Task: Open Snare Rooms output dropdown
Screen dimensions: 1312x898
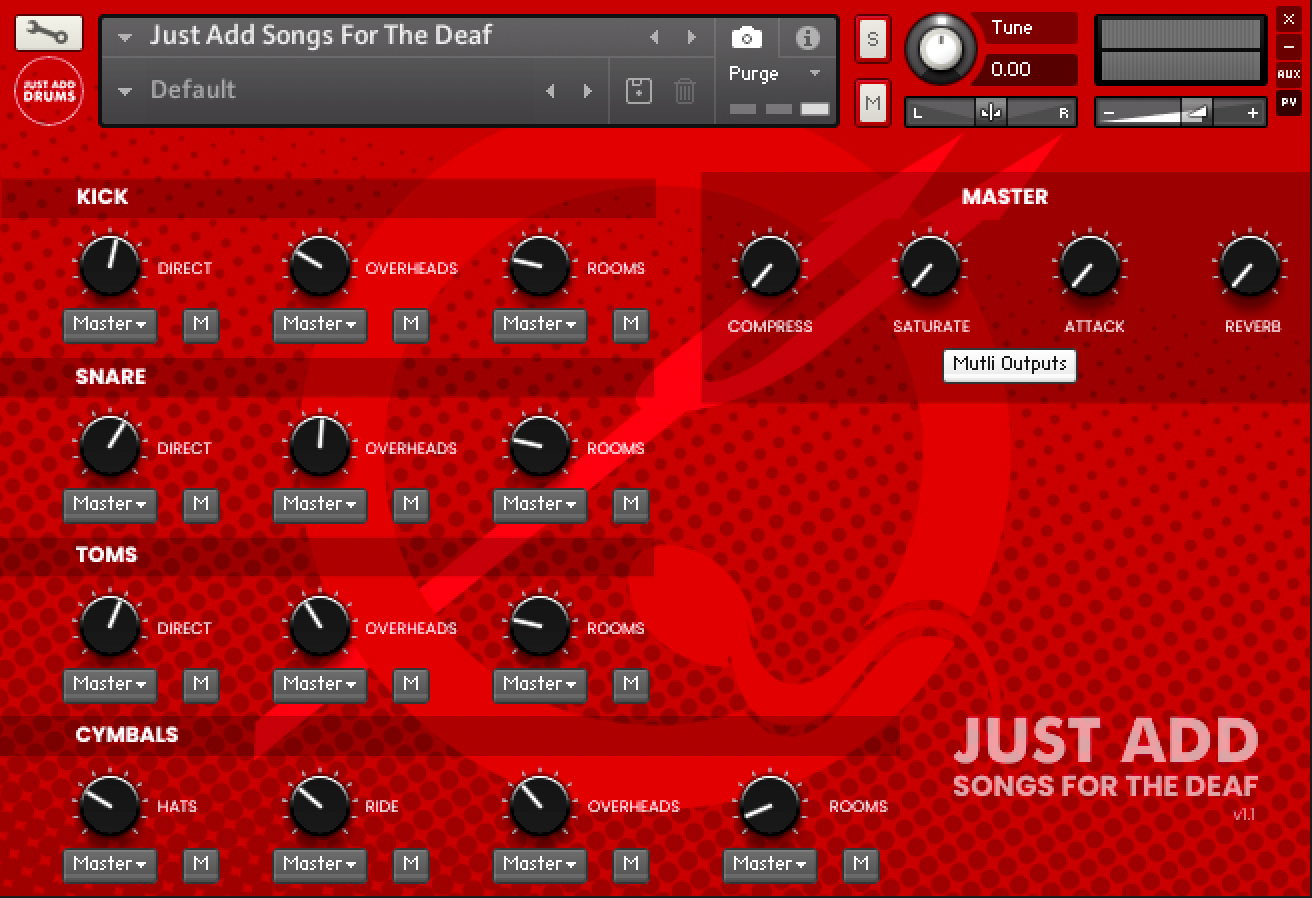Action: pos(540,504)
